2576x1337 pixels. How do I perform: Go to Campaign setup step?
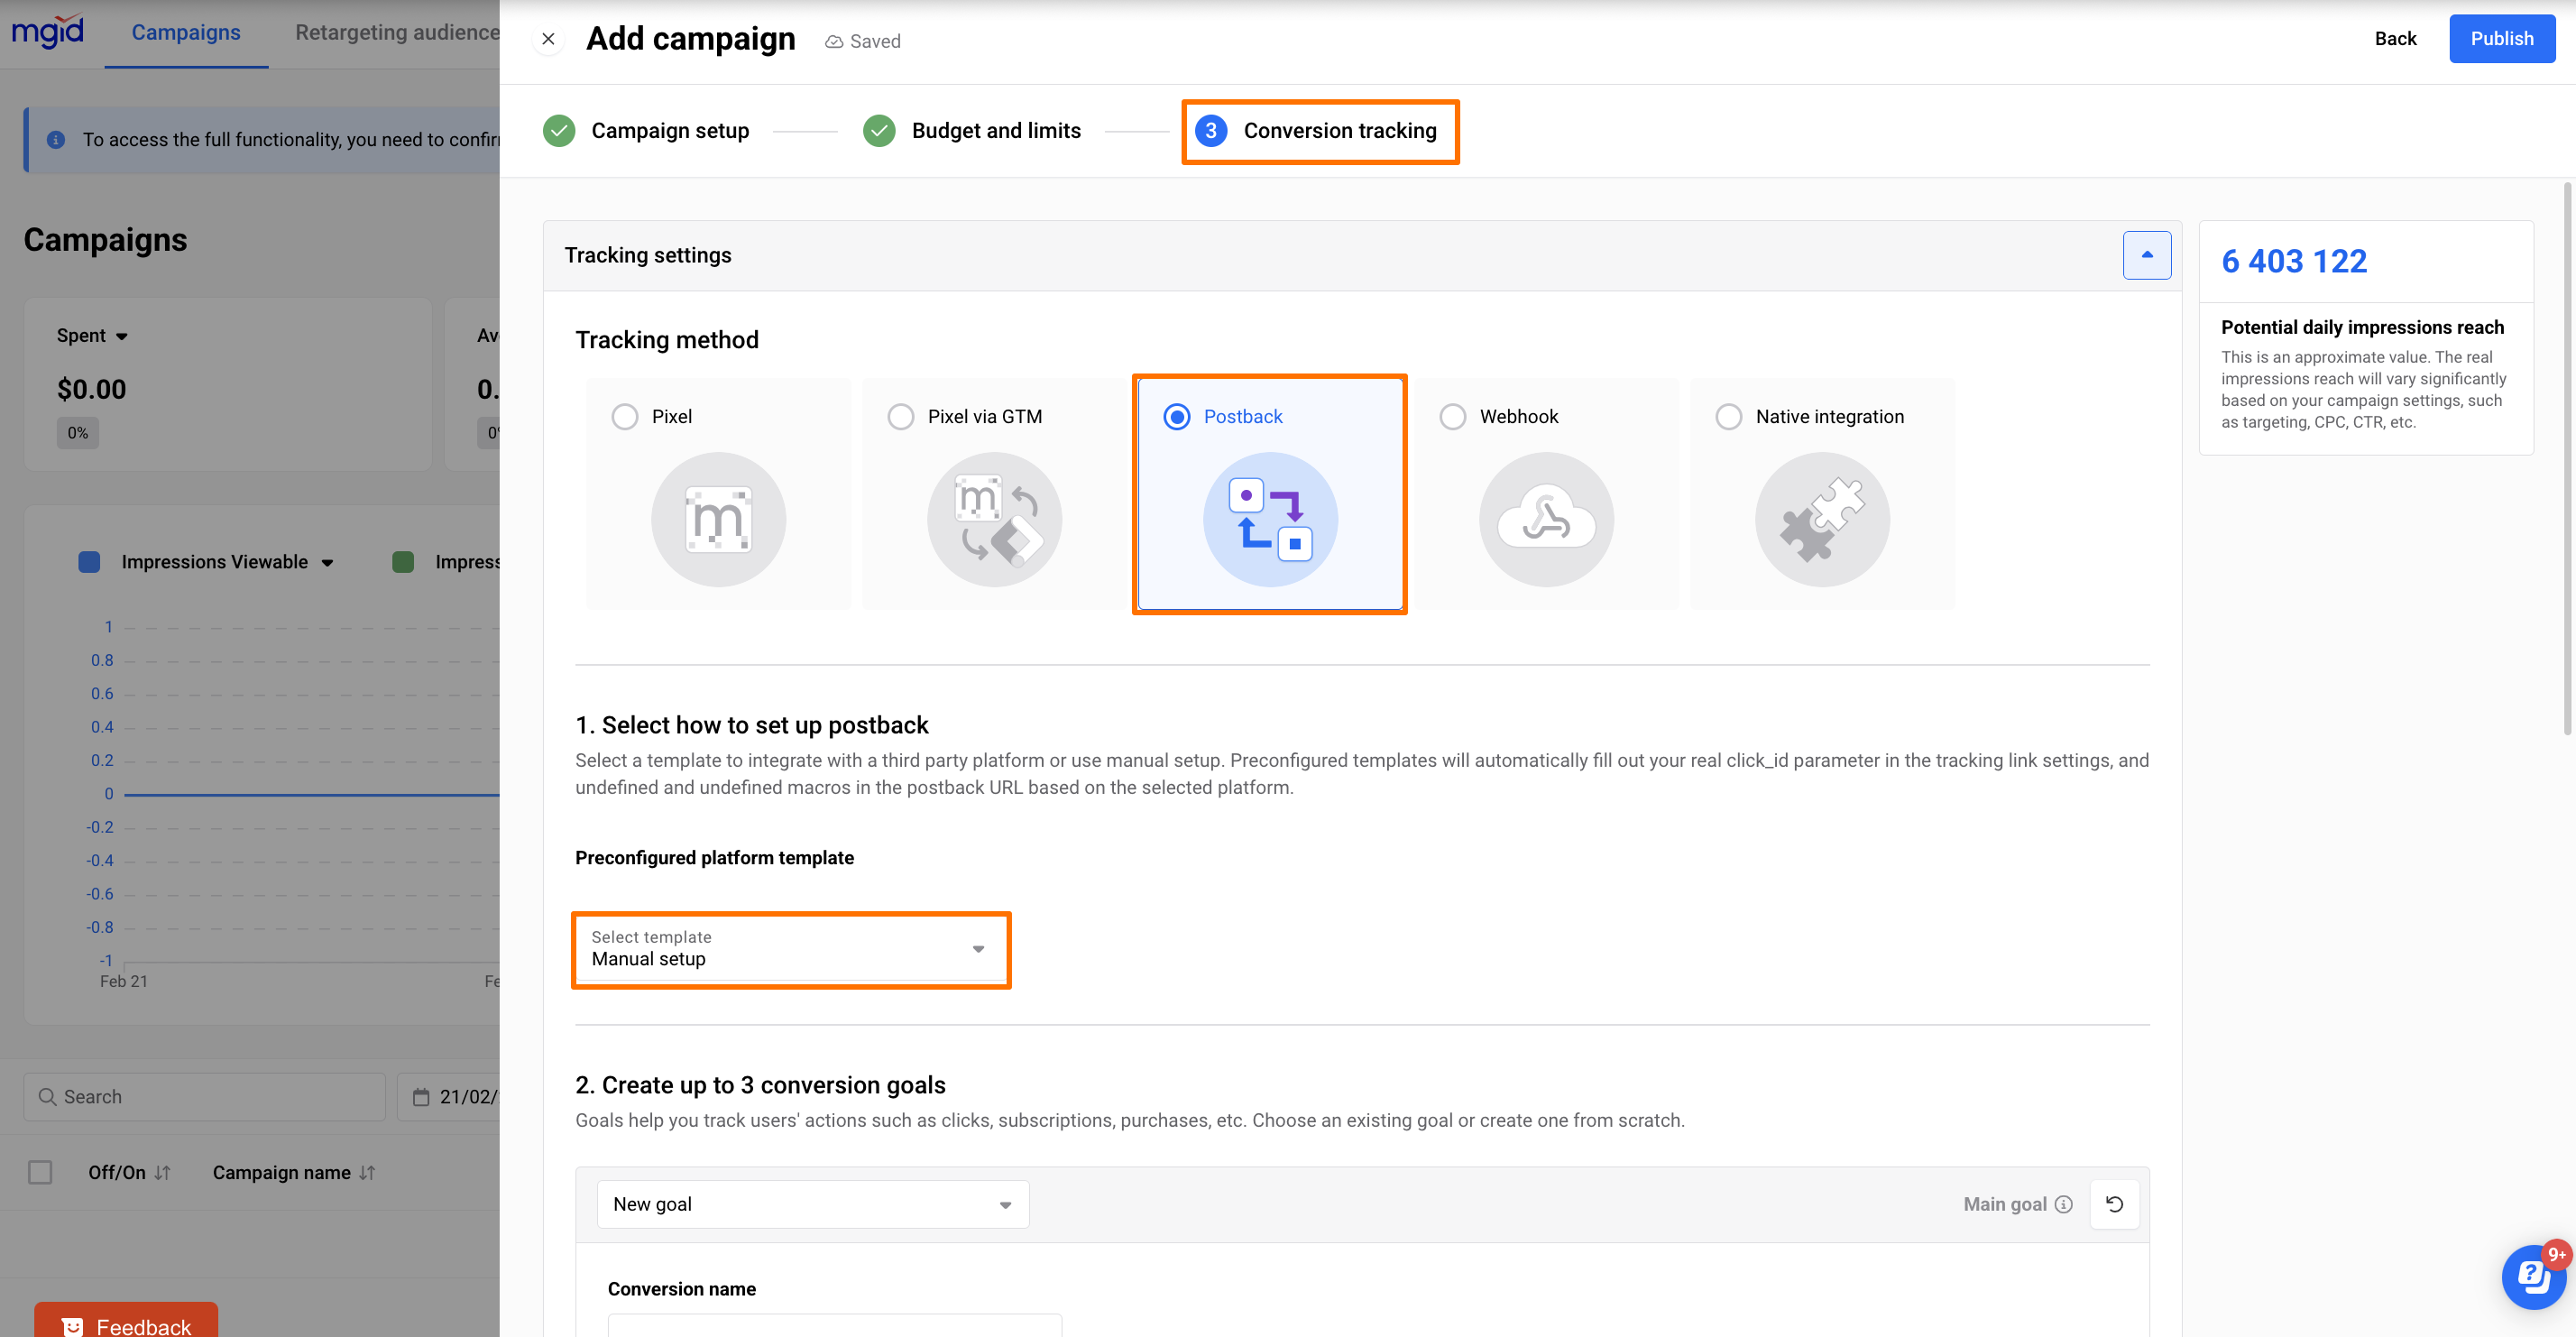tap(669, 131)
